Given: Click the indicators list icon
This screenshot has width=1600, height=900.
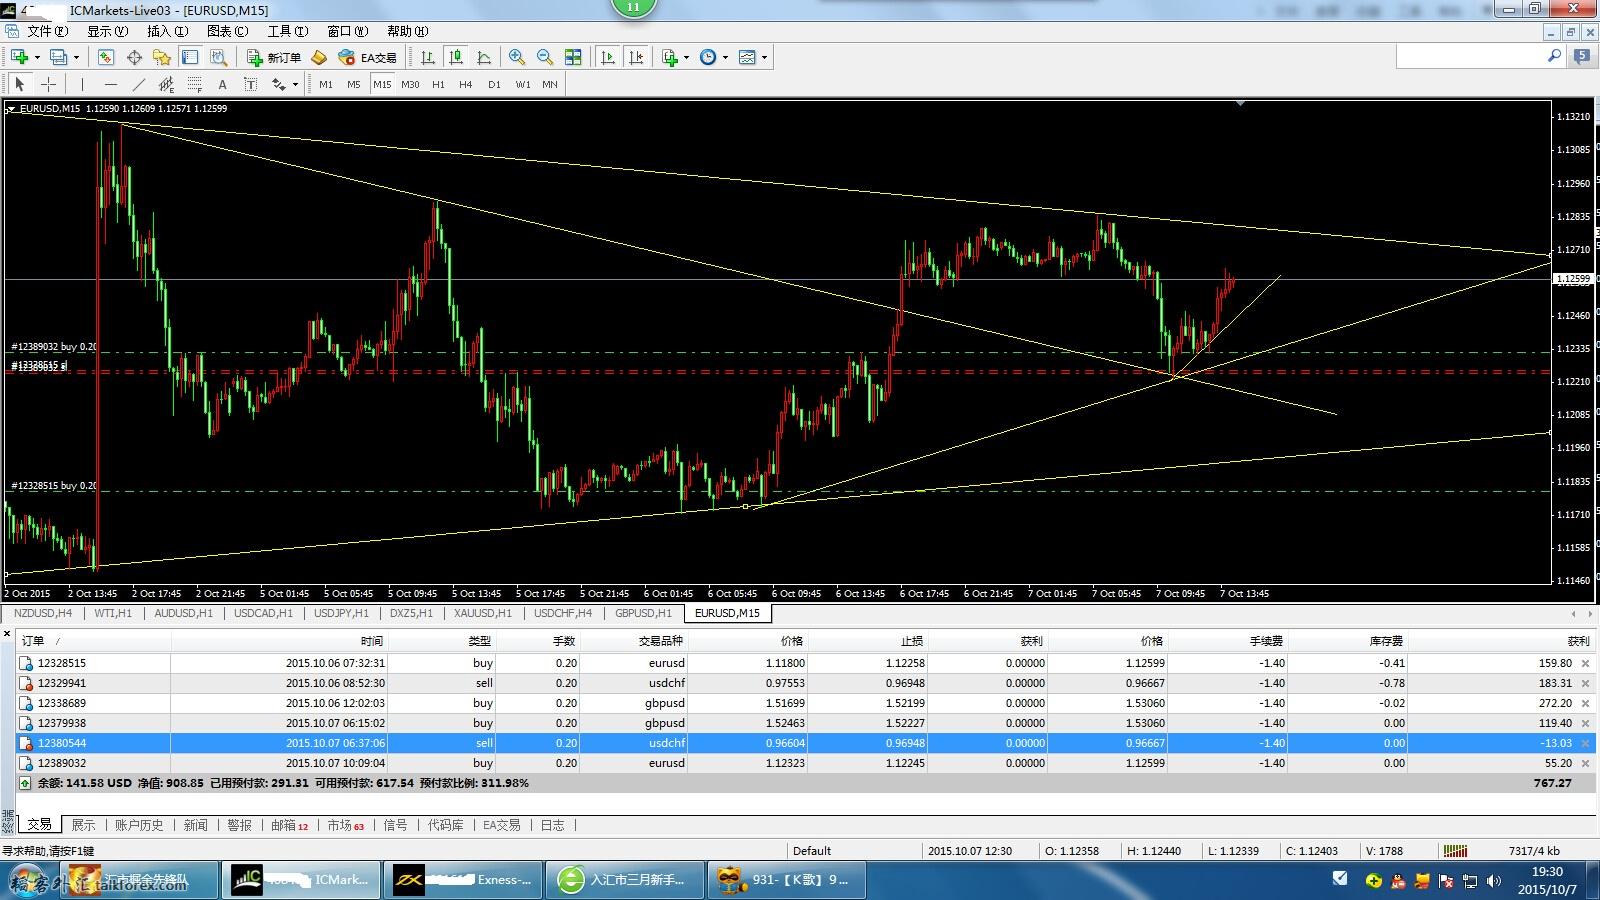Looking at the screenshot, I should [x=670, y=57].
